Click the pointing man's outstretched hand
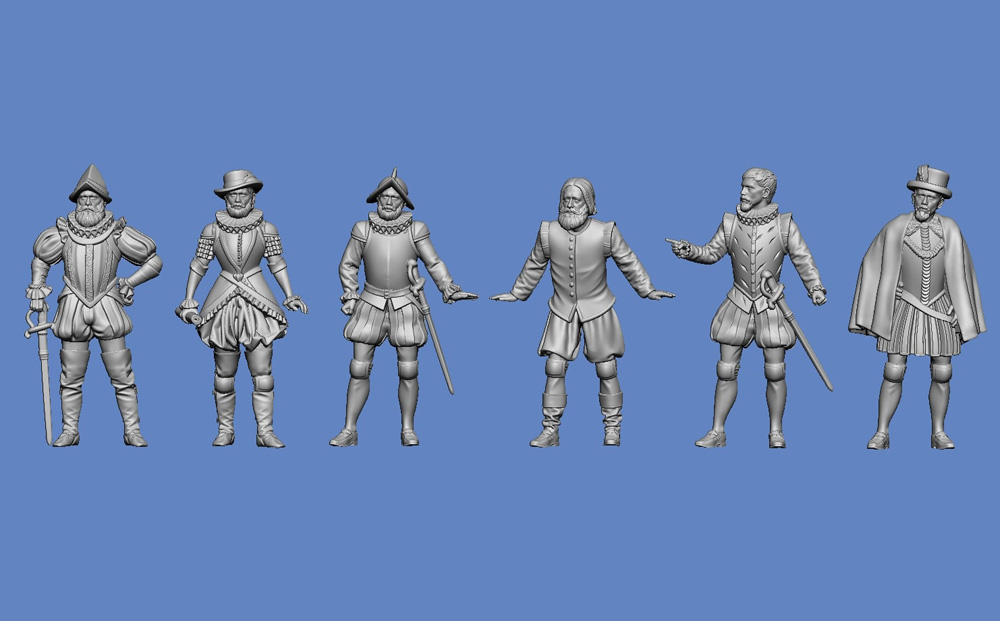This screenshot has width=1000, height=621. (x=677, y=243)
